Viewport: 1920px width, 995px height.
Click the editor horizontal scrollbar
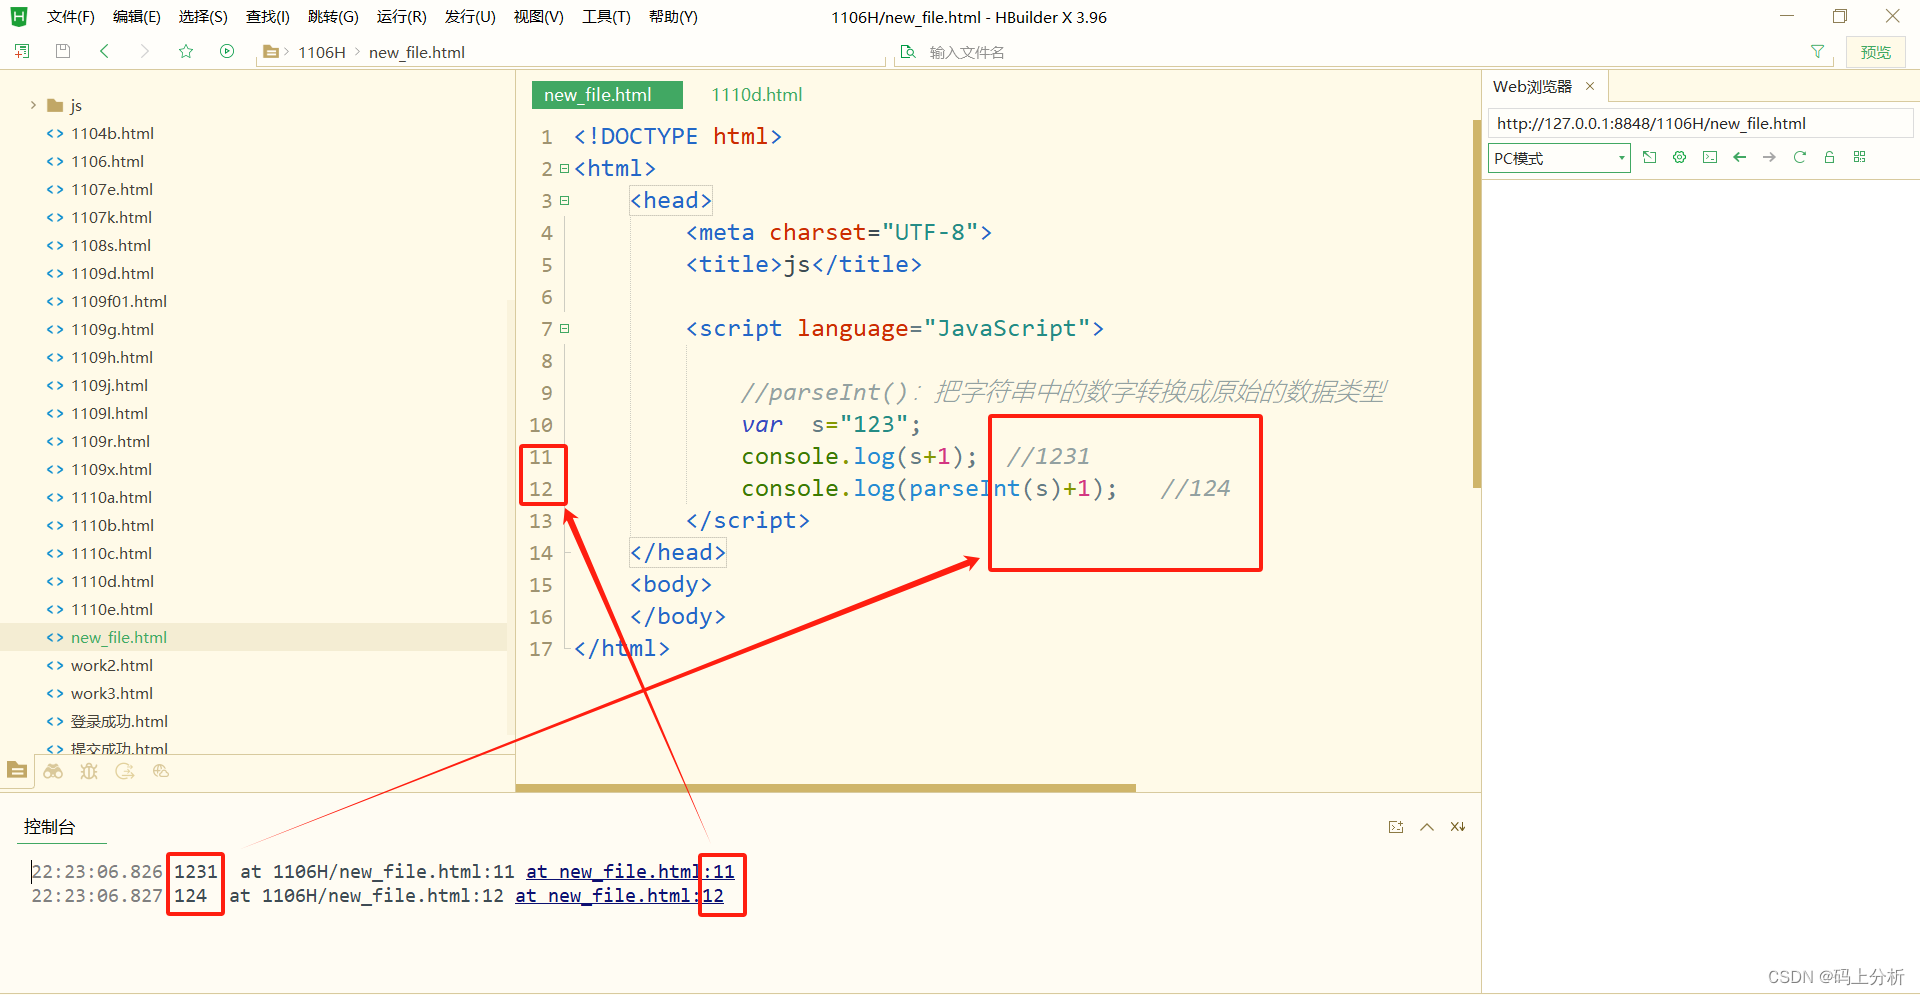[825, 788]
